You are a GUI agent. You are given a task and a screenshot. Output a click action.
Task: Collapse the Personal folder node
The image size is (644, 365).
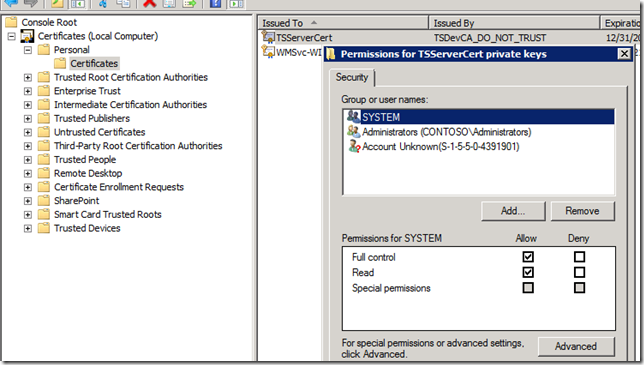pyautogui.click(x=28, y=50)
